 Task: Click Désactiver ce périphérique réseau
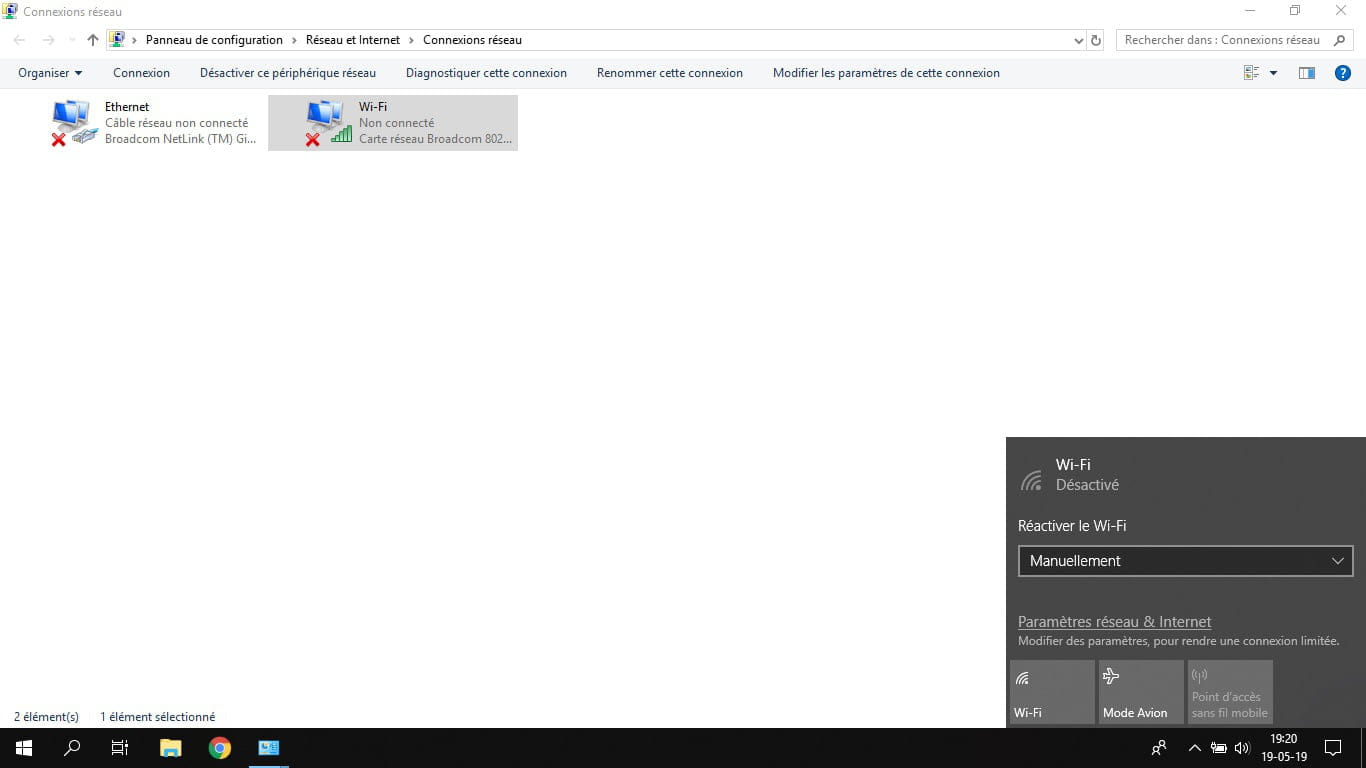point(288,73)
